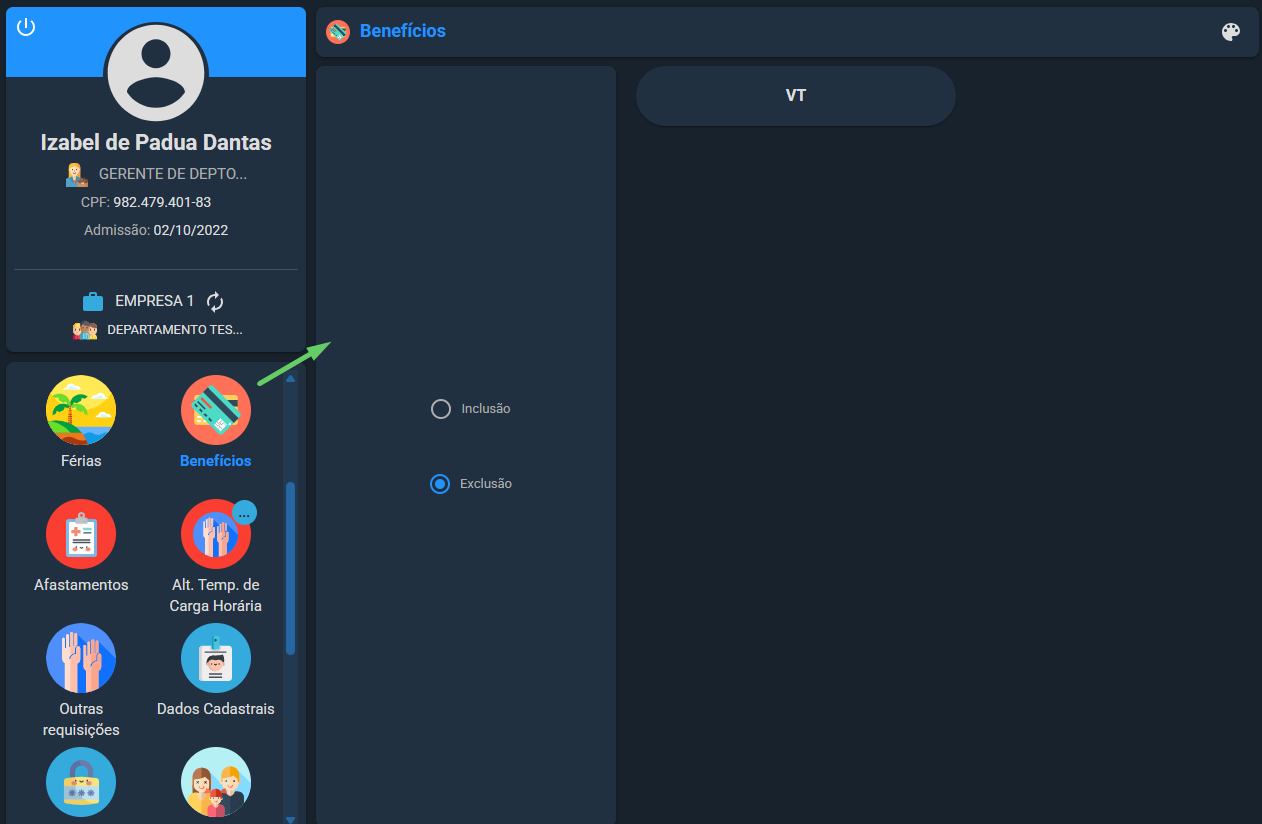Click the Dados Cadastrais menu label
1262x824 pixels.
click(x=216, y=709)
